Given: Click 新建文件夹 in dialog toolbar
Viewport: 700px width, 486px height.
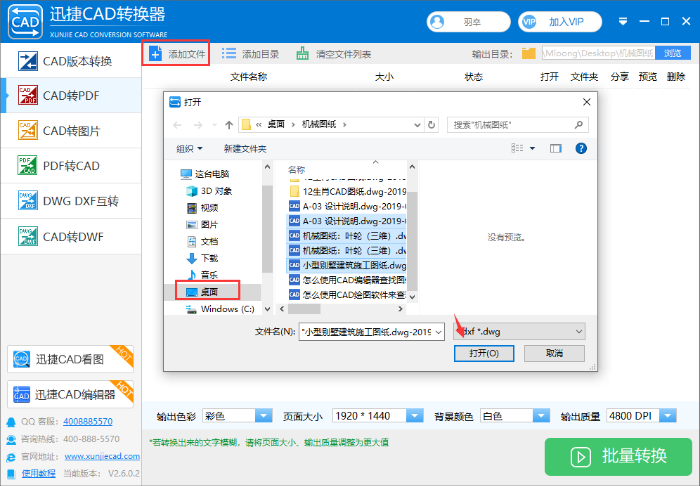Looking at the screenshot, I should pos(245,149).
